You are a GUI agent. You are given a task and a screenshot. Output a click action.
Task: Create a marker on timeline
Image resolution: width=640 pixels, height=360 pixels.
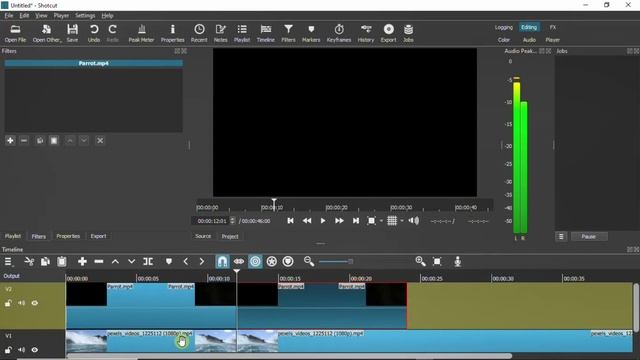[169, 262]
